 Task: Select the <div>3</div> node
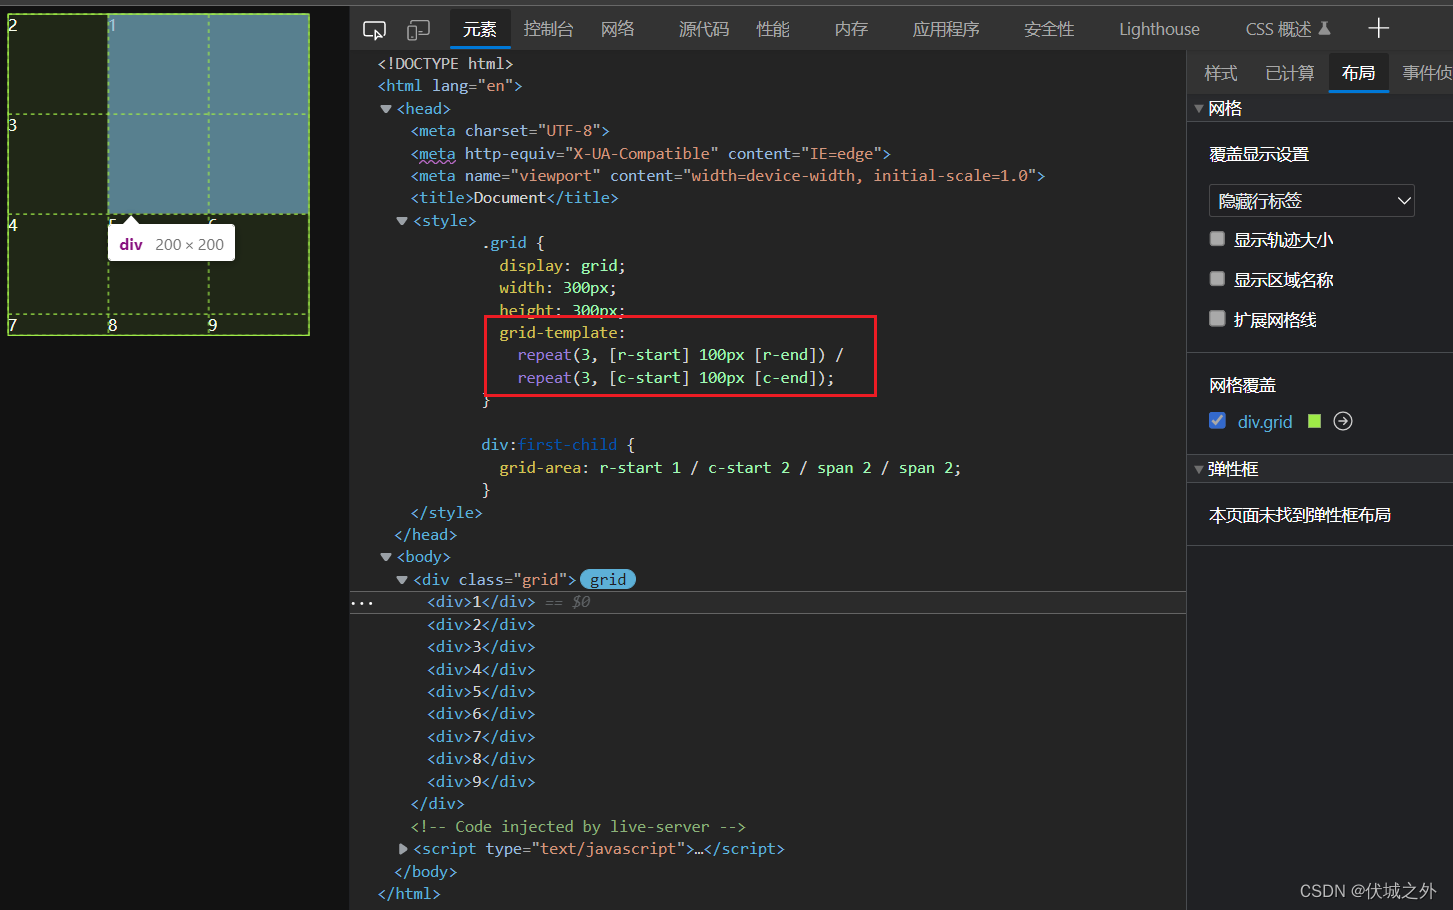coord(481,647)
